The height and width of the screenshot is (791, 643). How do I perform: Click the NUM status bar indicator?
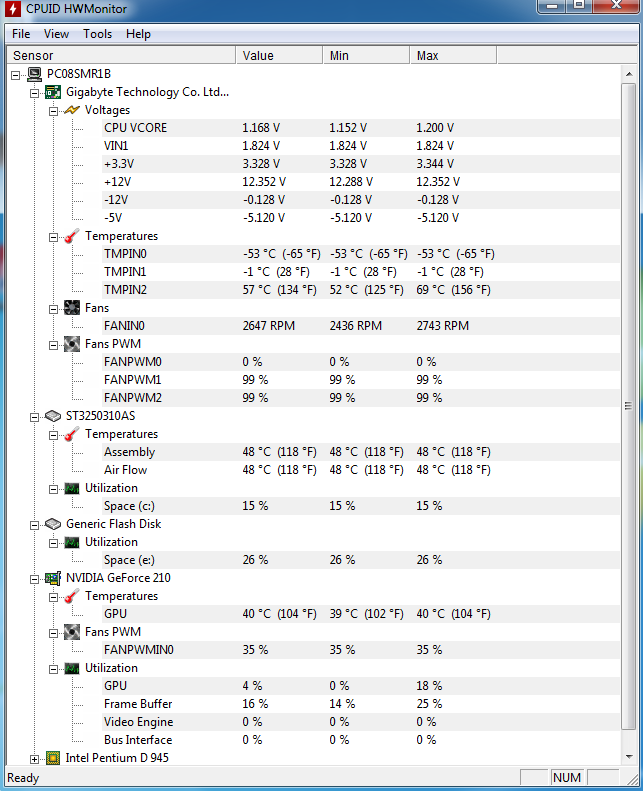[567, 777]
